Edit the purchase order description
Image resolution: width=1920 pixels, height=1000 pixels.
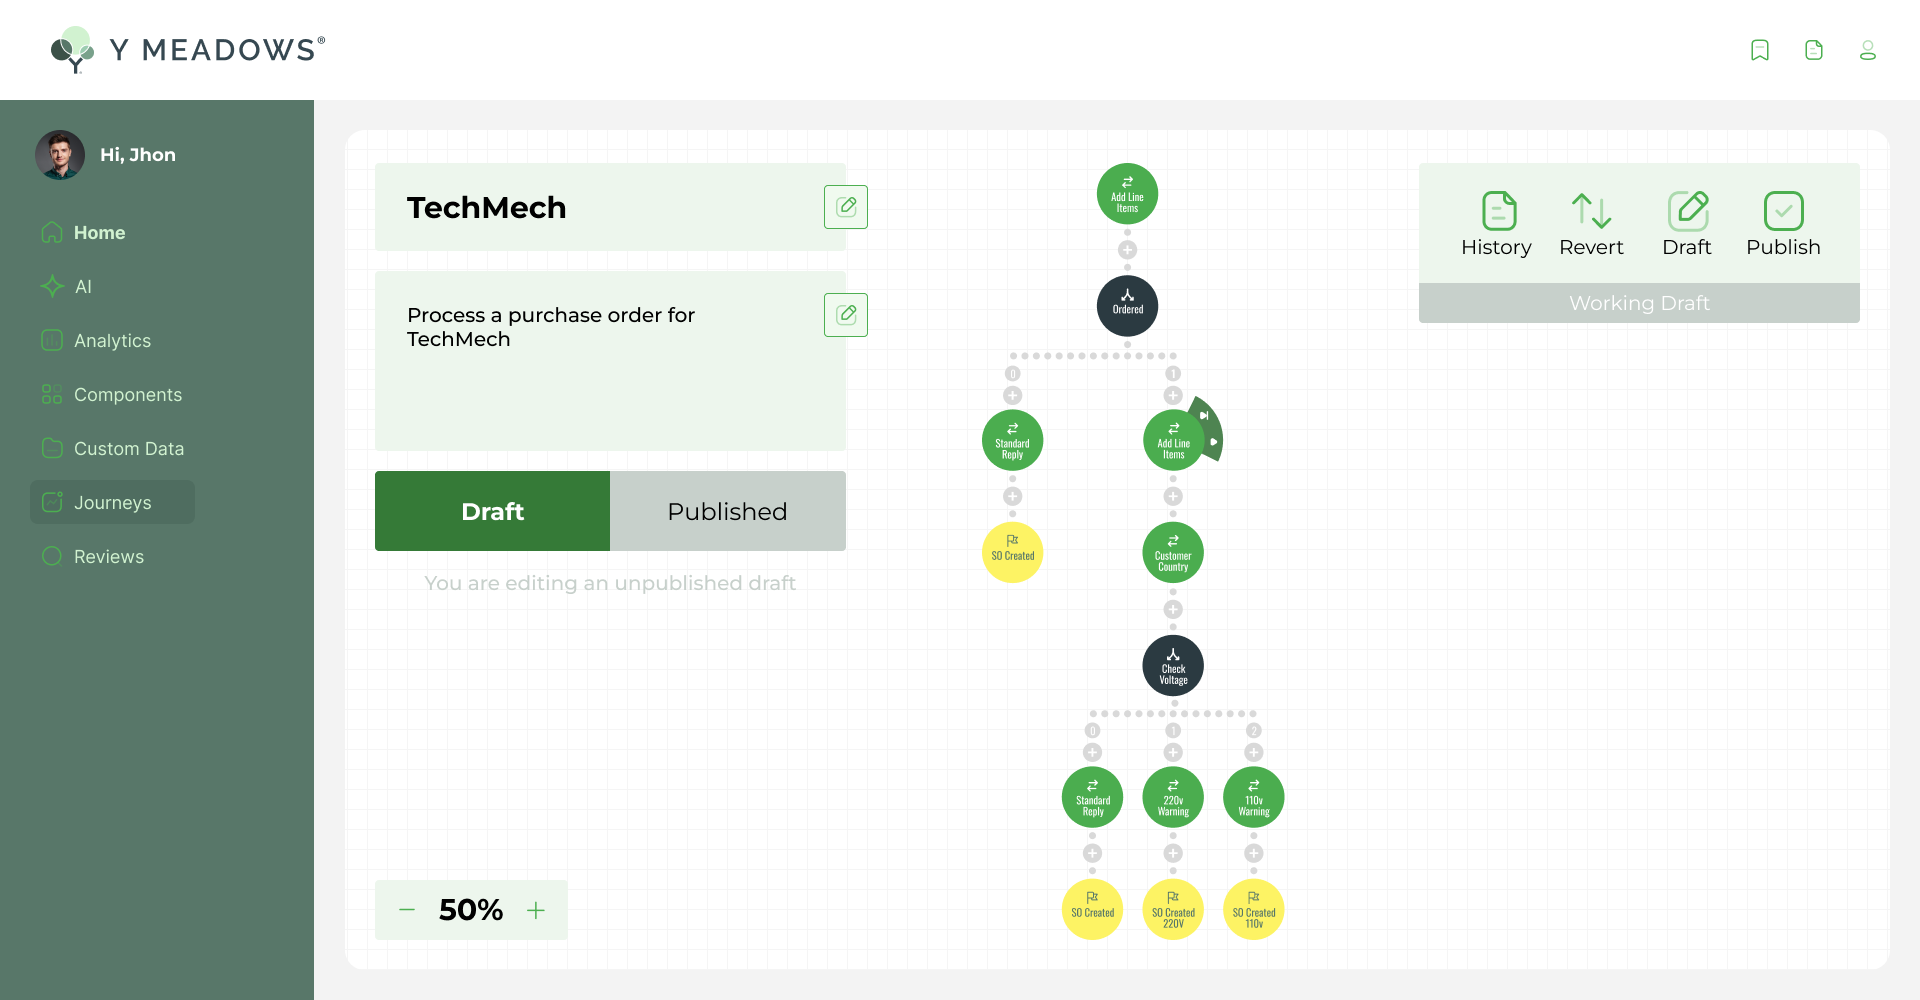[846, 315]
